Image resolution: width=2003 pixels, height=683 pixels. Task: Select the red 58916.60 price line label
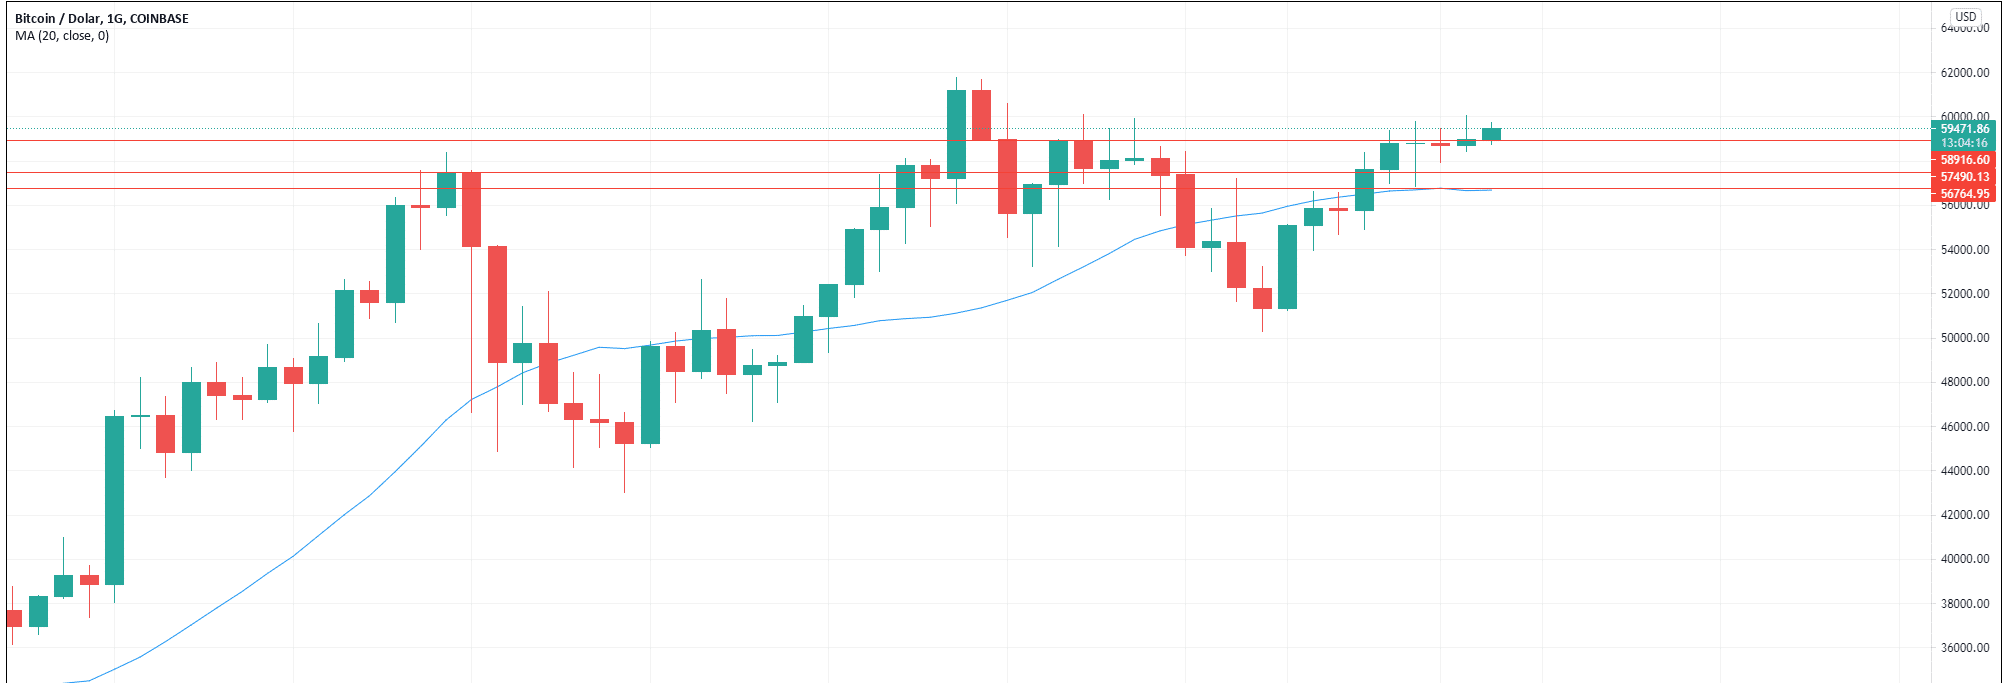(1964, 160)
